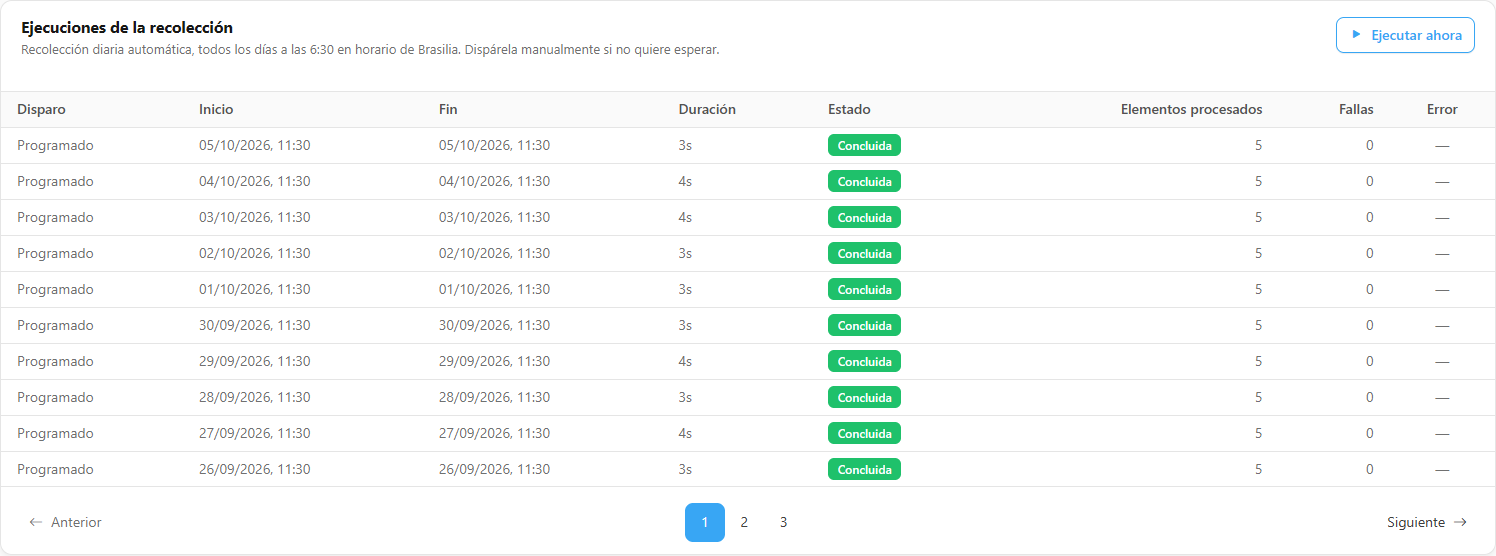Click the 3s duration for 05/10/2026

pos(685,145)
